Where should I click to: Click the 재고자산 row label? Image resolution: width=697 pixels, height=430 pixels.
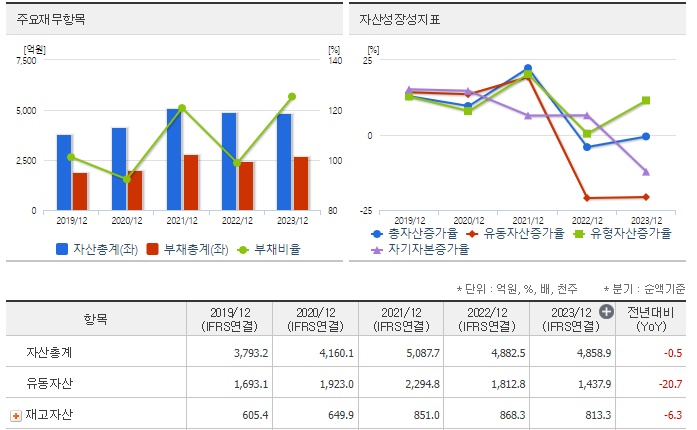49,414
